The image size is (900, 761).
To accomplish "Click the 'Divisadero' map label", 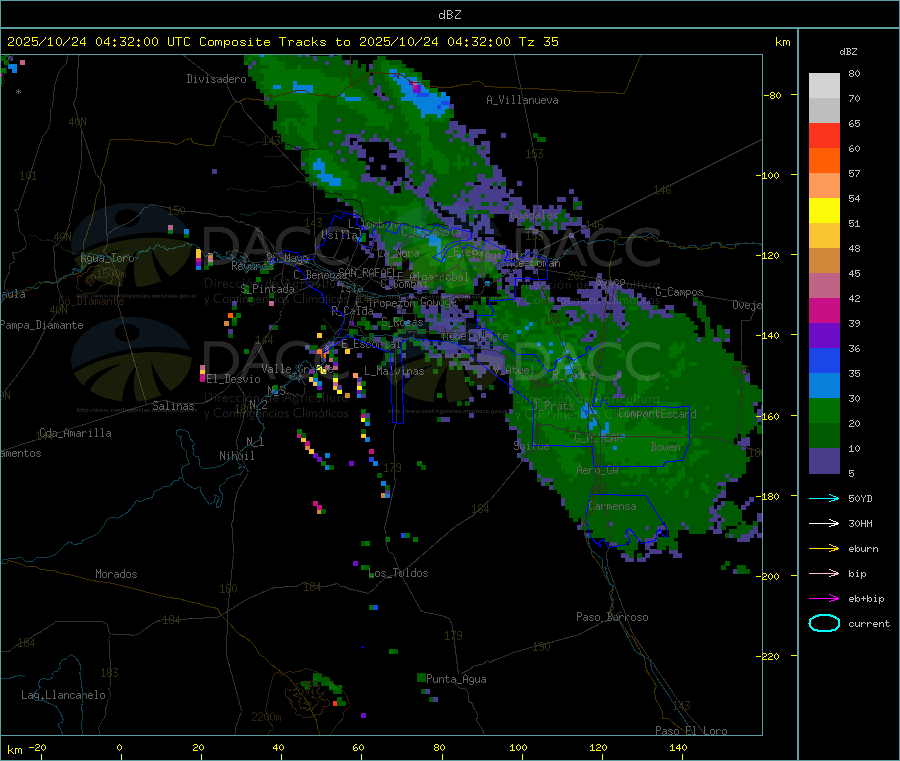I will pyautogui.click(x=216, y=79).
